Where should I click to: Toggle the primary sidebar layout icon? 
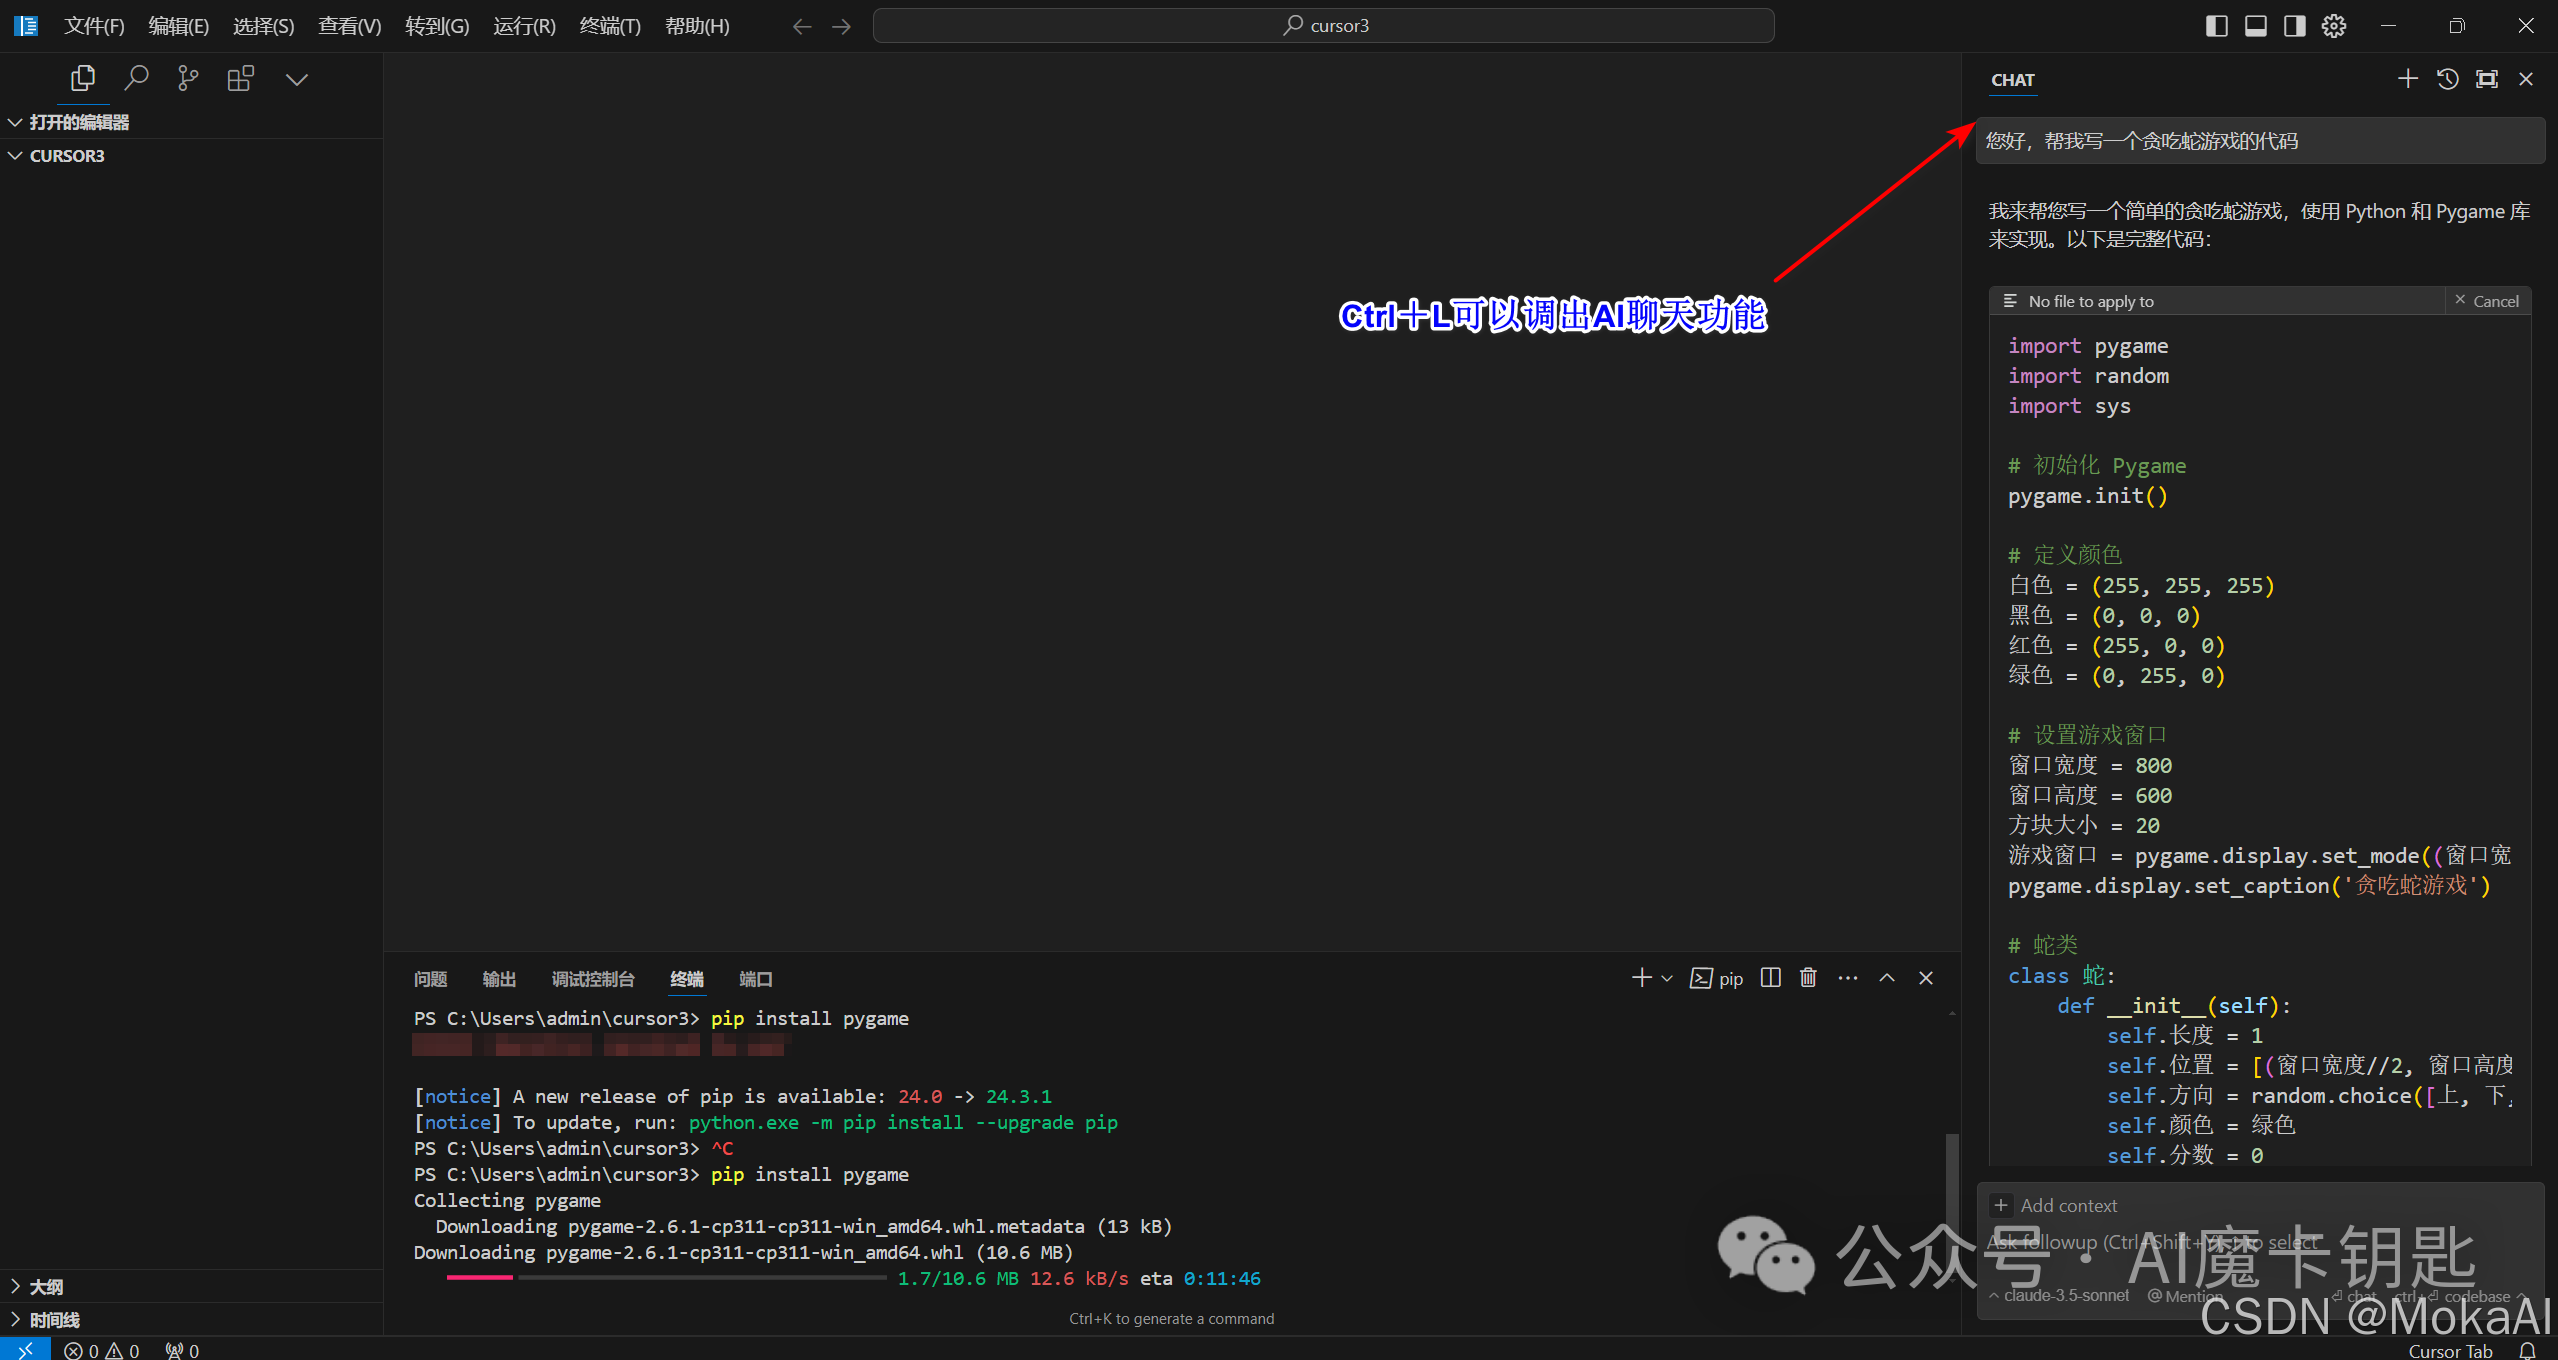click(x=2217, y=26)
